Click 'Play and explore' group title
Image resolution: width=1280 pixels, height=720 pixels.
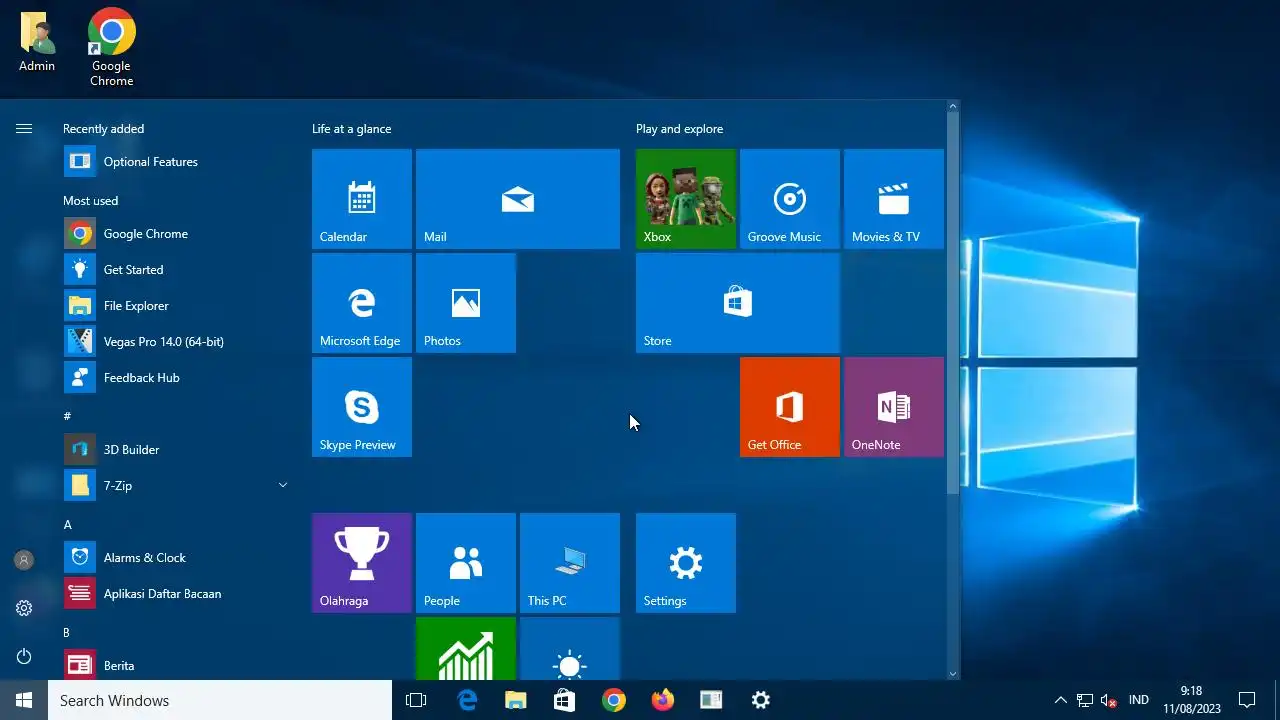[x=679, y=129]
